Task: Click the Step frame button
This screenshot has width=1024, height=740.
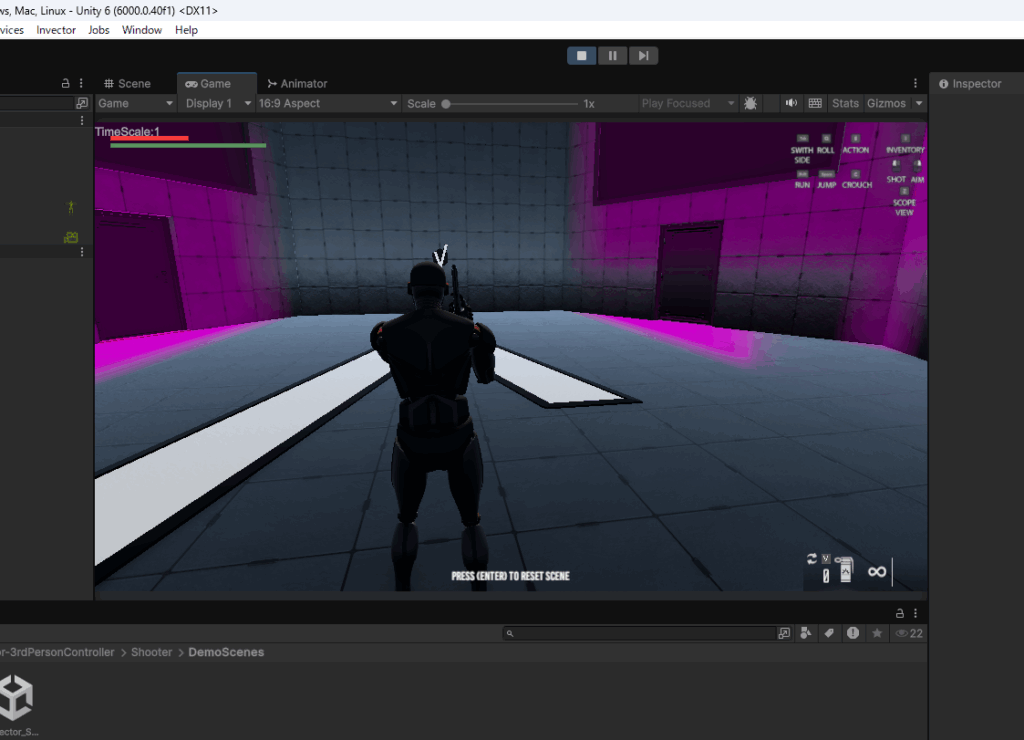Action: tap(643, 56)
